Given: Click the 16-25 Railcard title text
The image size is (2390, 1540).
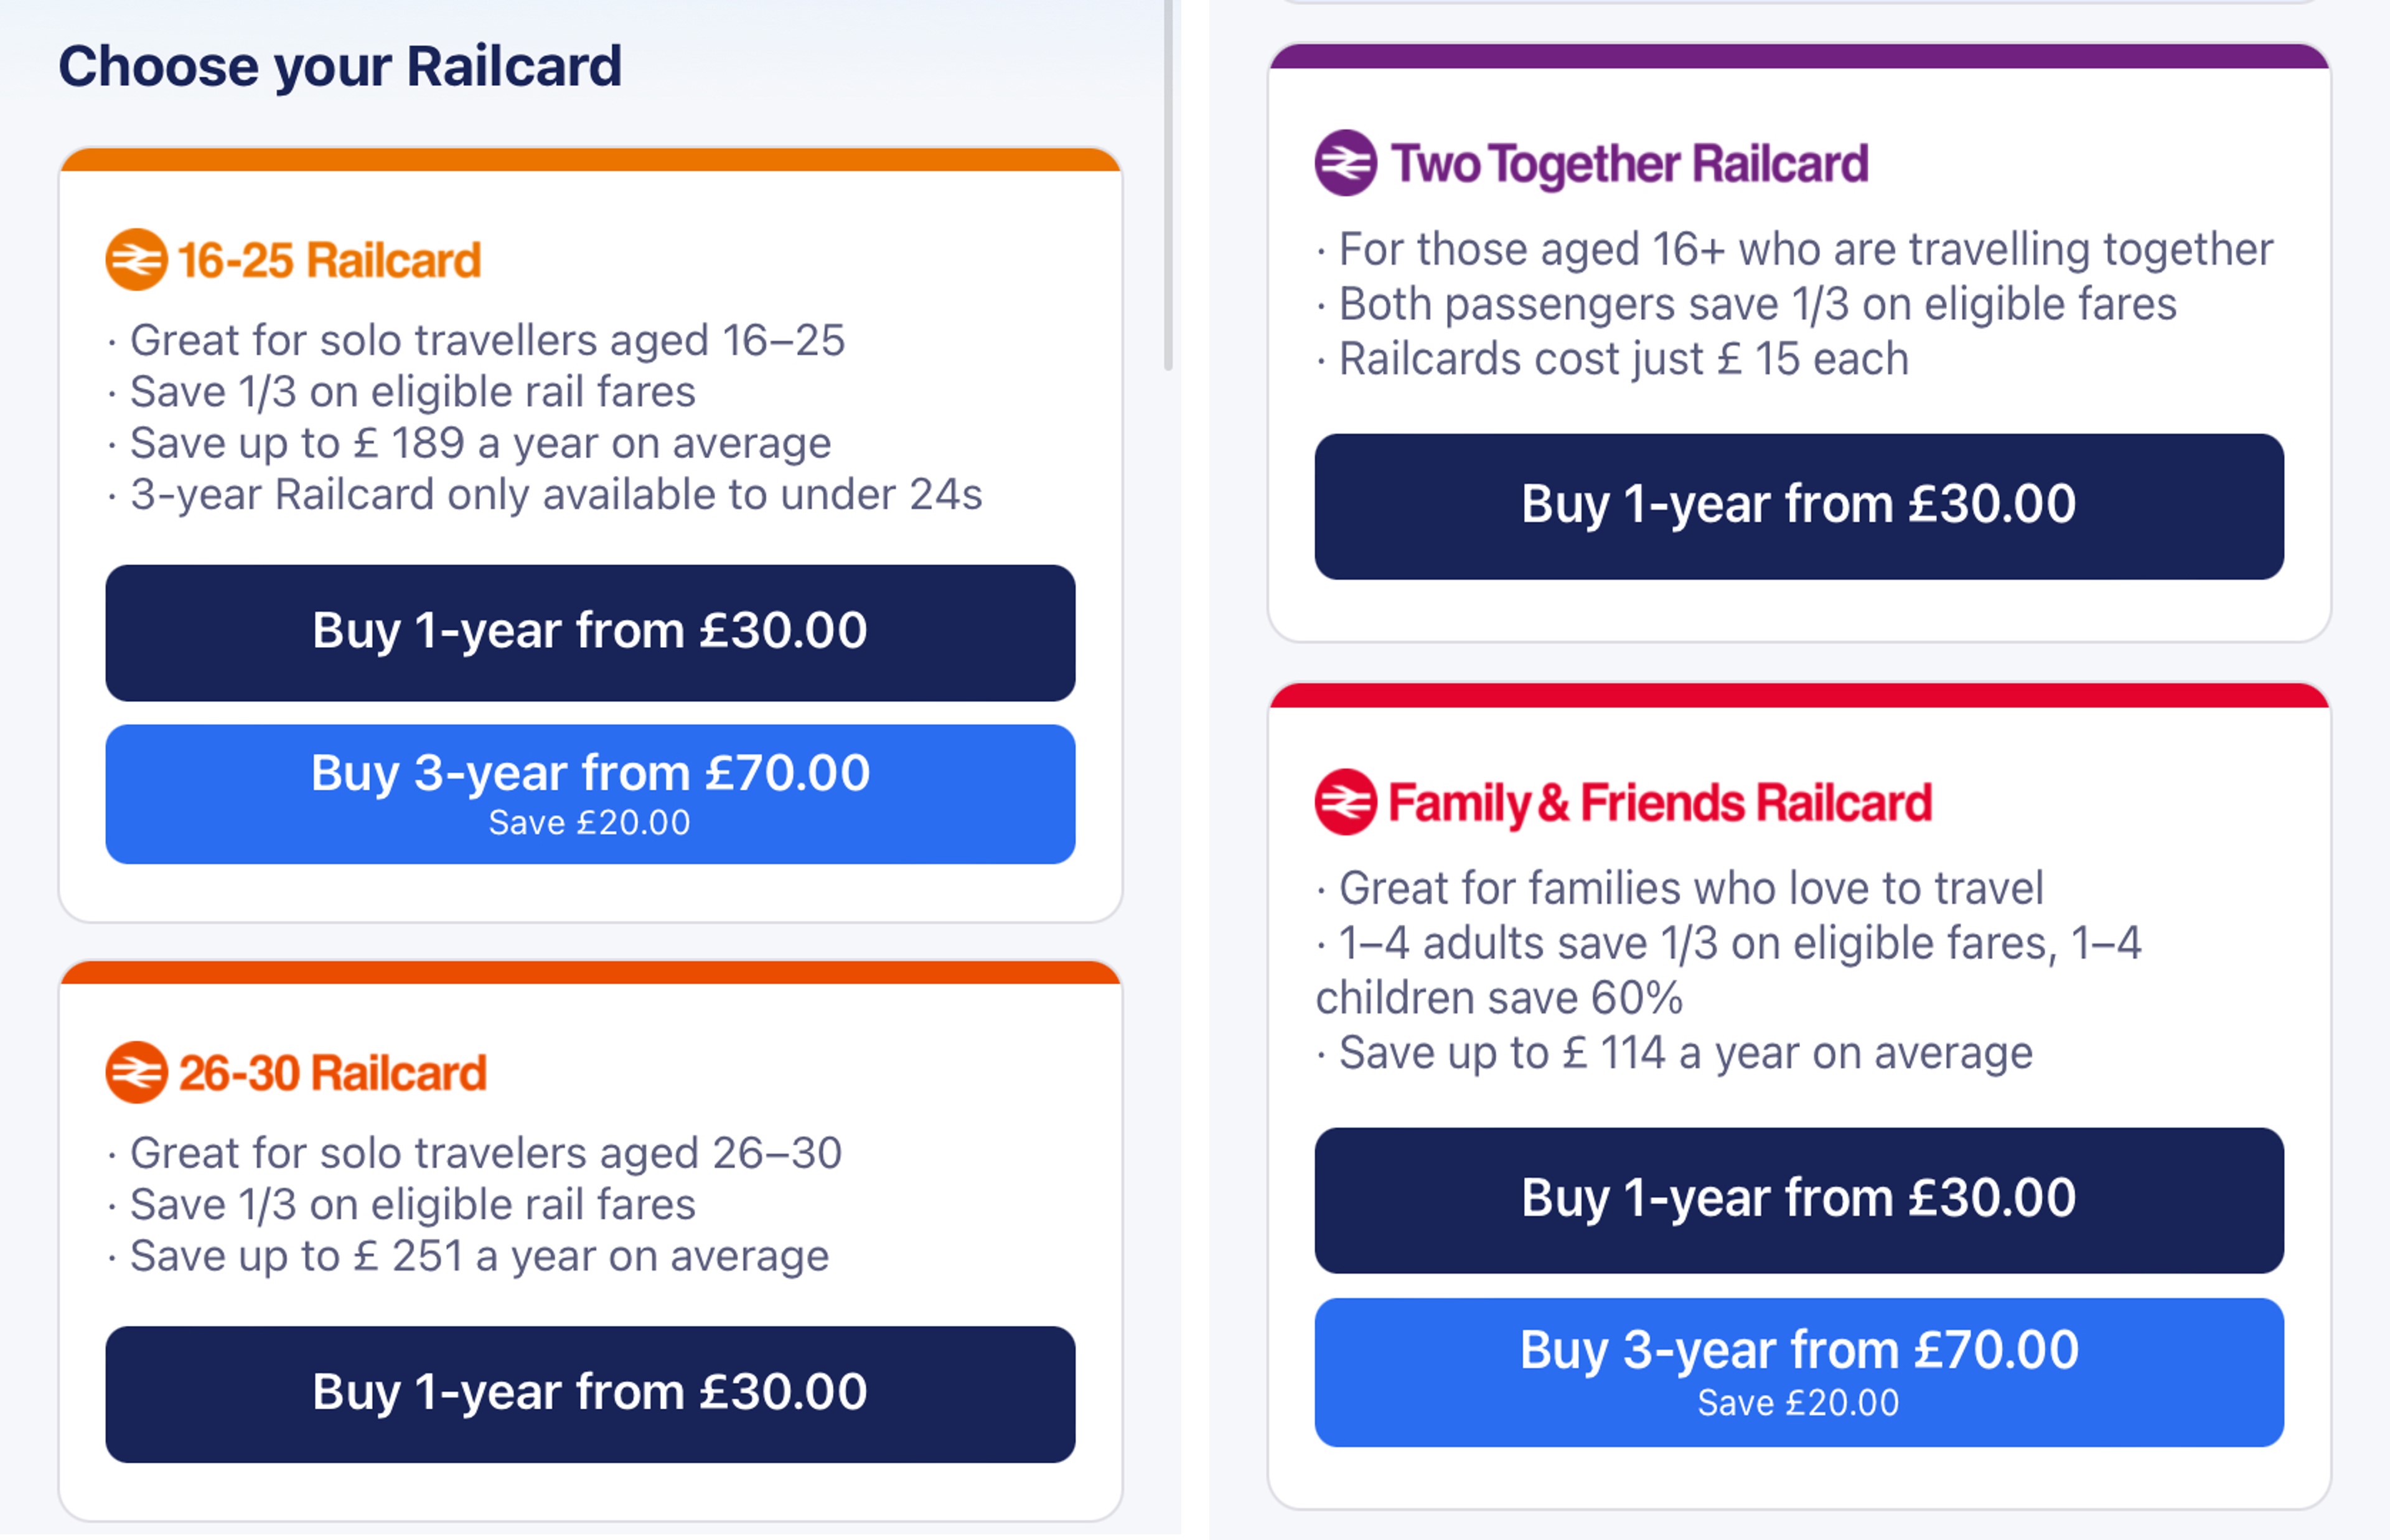Looking at the screenshot, I should [x=329, y=260].
